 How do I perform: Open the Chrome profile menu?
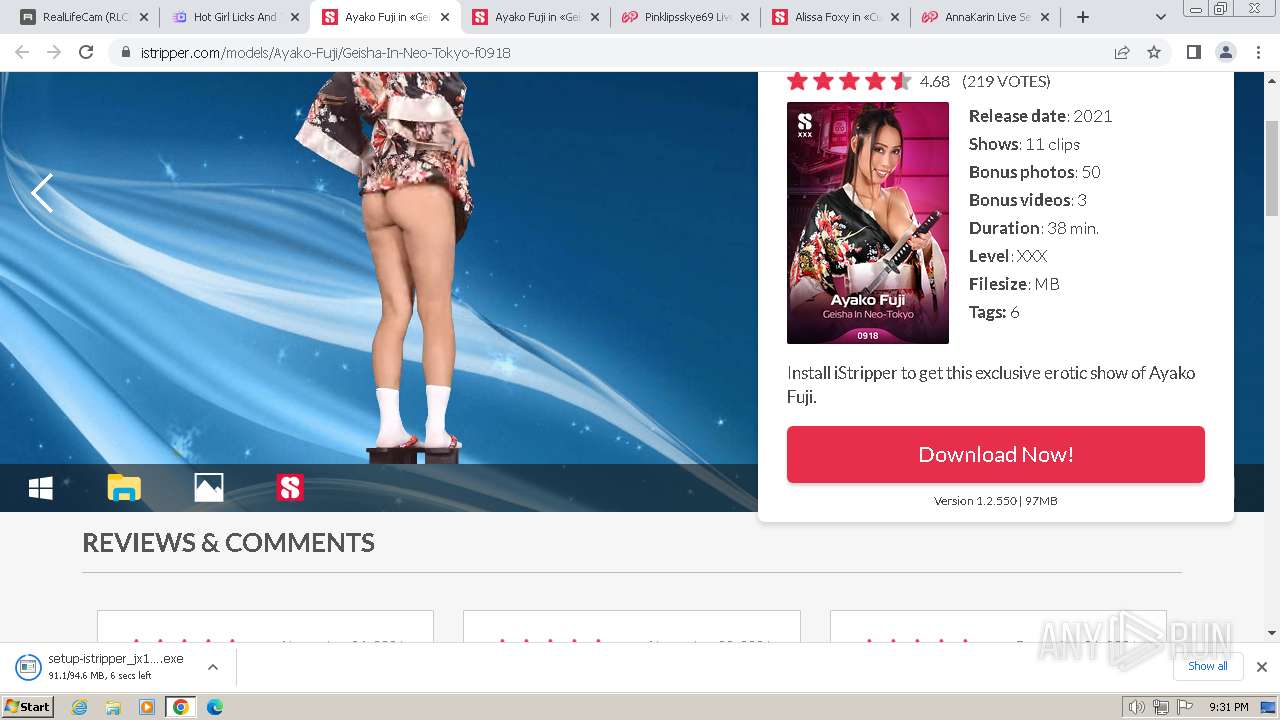pyautogui.click(x=1225, y=52)
